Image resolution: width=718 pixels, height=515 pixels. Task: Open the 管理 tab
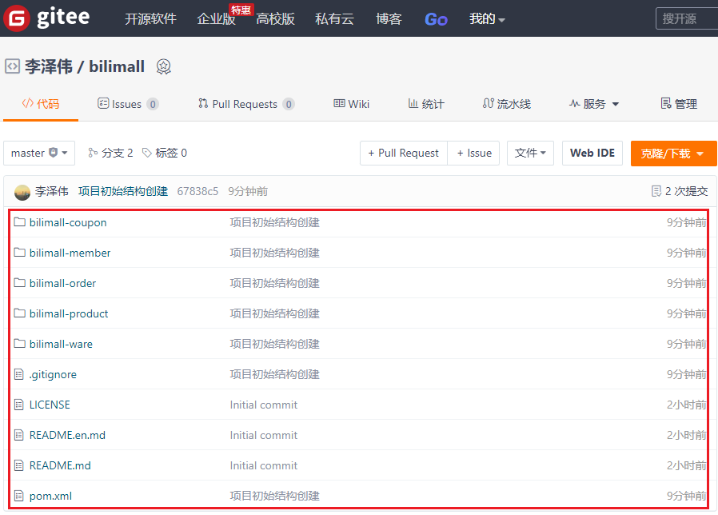pyautogui.click(x=679, y=104)
